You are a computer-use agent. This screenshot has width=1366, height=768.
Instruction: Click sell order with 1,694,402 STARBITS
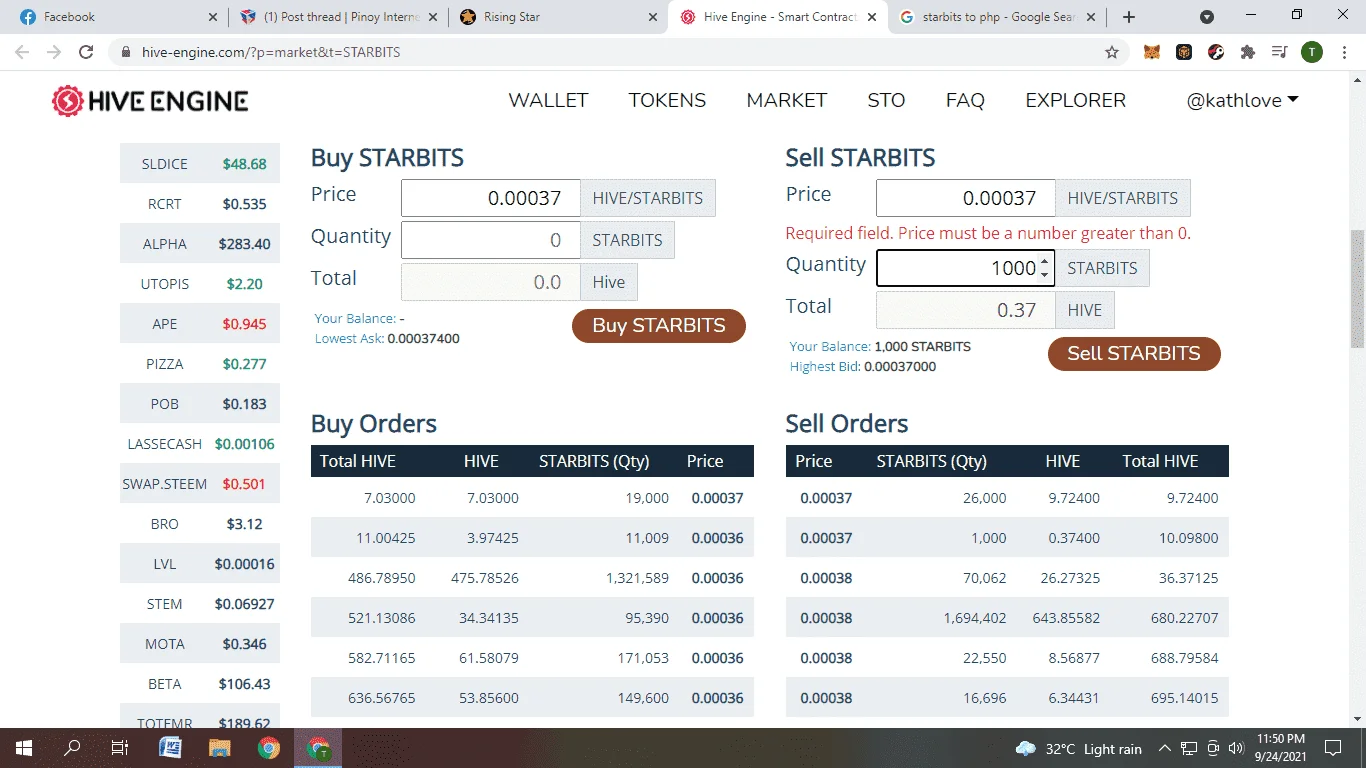point(1007,618)
